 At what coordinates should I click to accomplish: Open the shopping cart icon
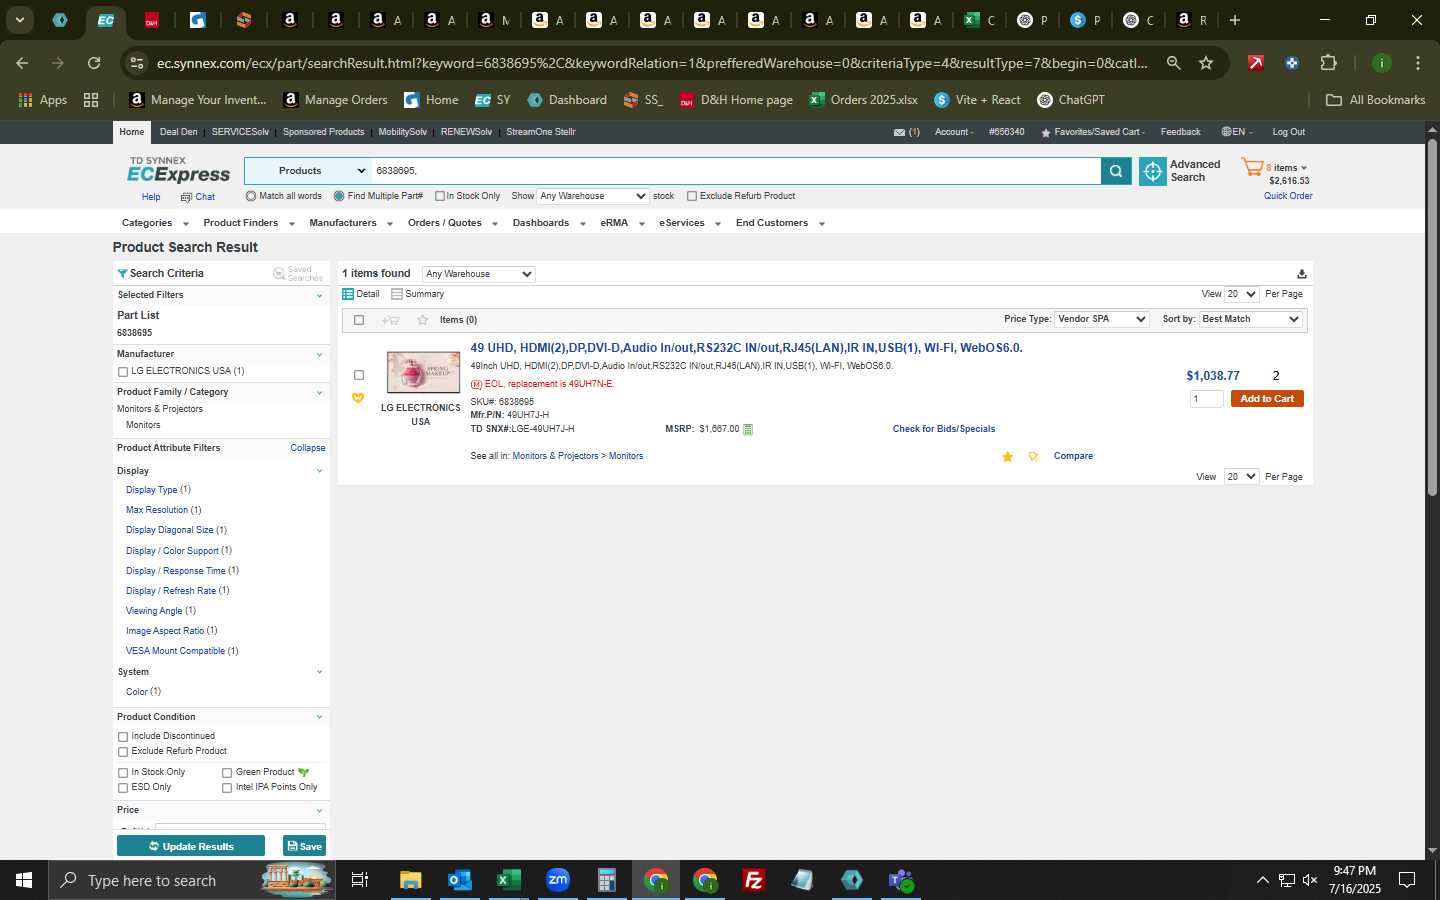coord(1252,168)
